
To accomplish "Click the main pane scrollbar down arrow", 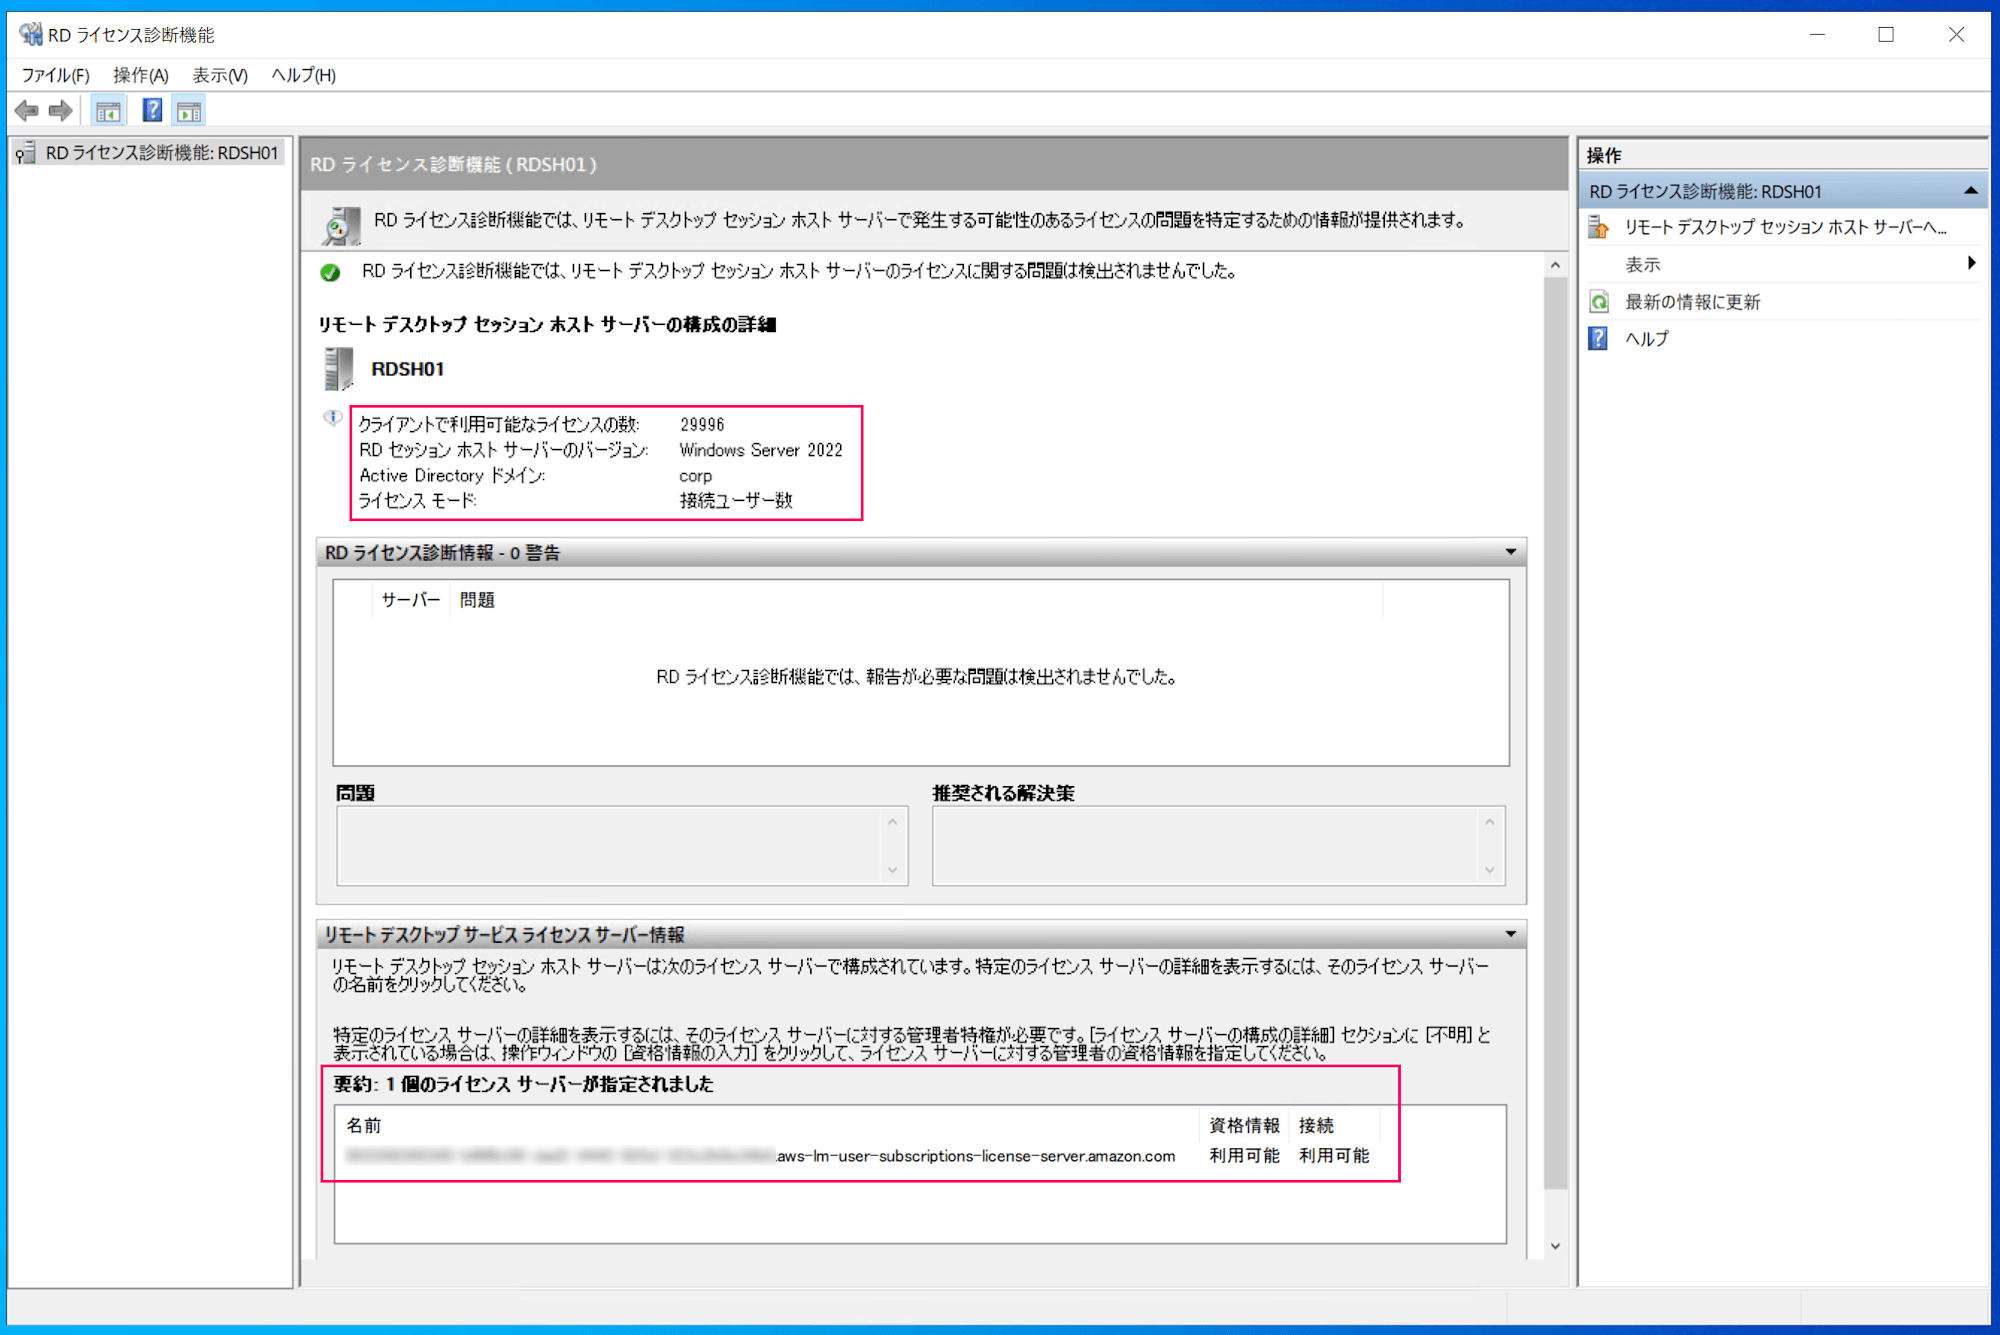I will pyautogui.click(x=1555, y=1246).
